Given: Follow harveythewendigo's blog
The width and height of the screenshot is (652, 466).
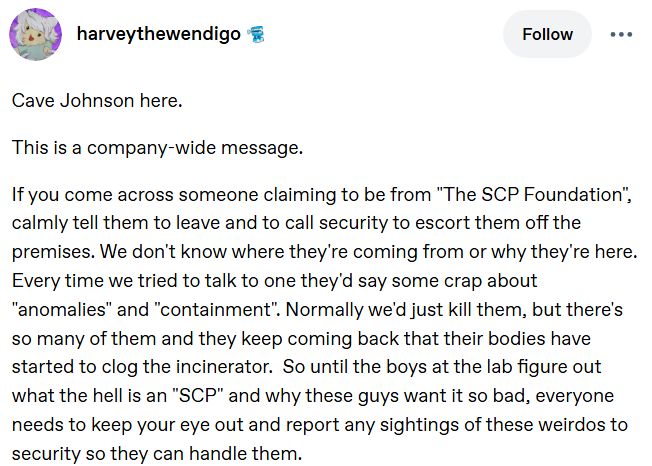Looking at the screenshot, I should (547, 34).
